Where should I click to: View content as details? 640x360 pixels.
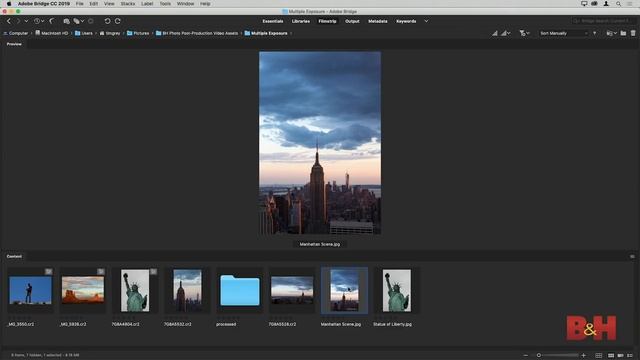(620, 356)
